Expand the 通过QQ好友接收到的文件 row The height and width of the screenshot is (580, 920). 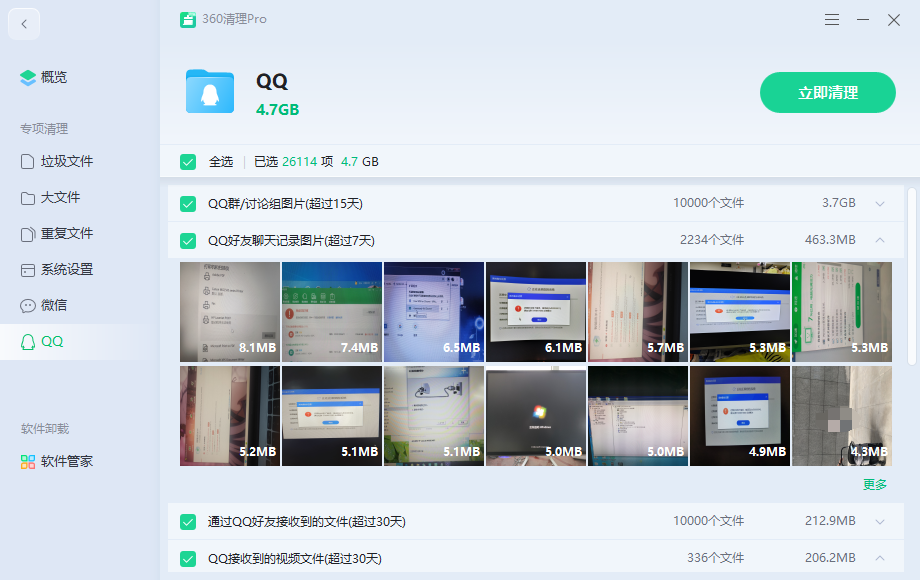[880, 521]
